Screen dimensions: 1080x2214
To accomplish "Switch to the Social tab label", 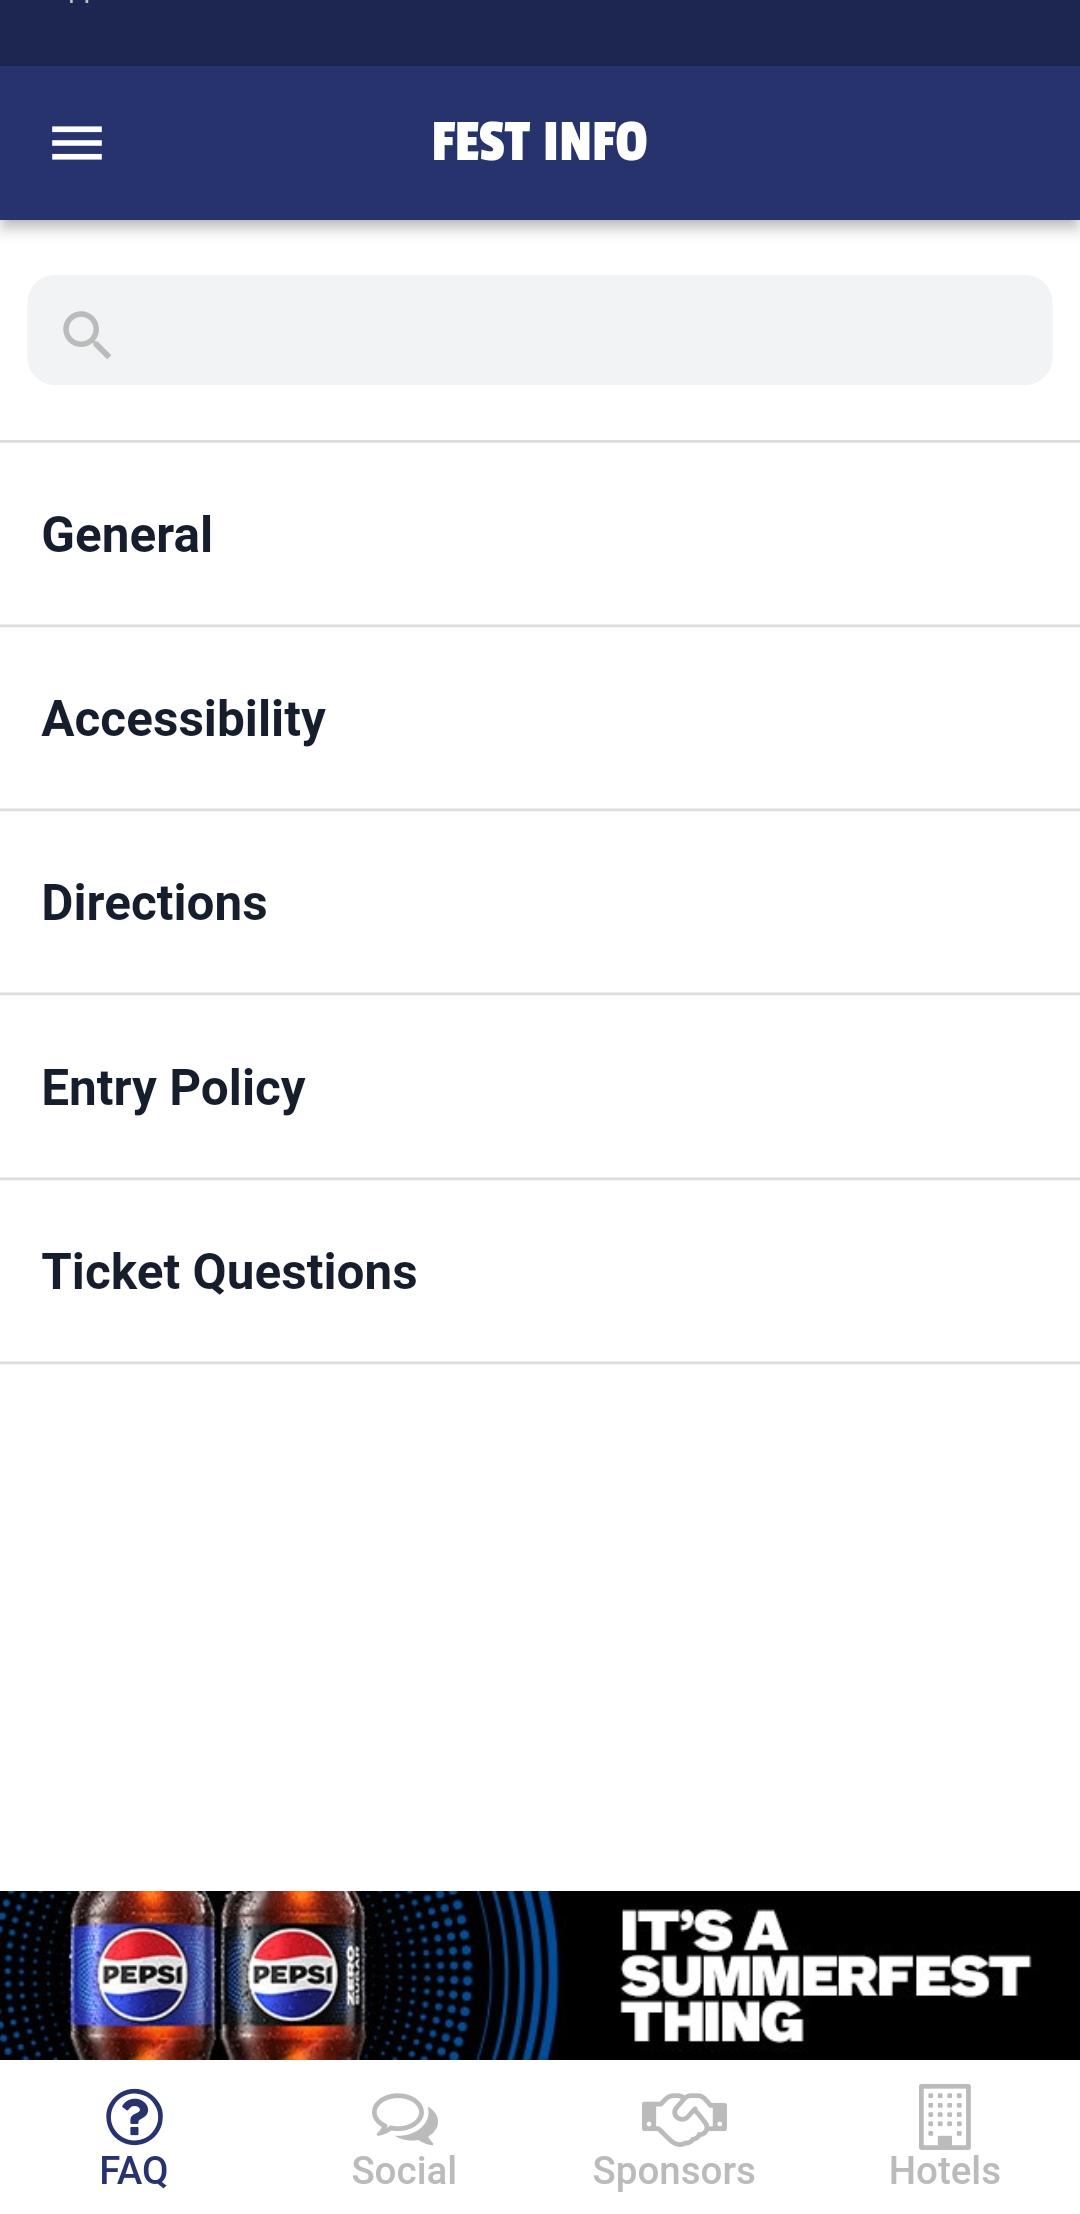I will pos(404,2171).
